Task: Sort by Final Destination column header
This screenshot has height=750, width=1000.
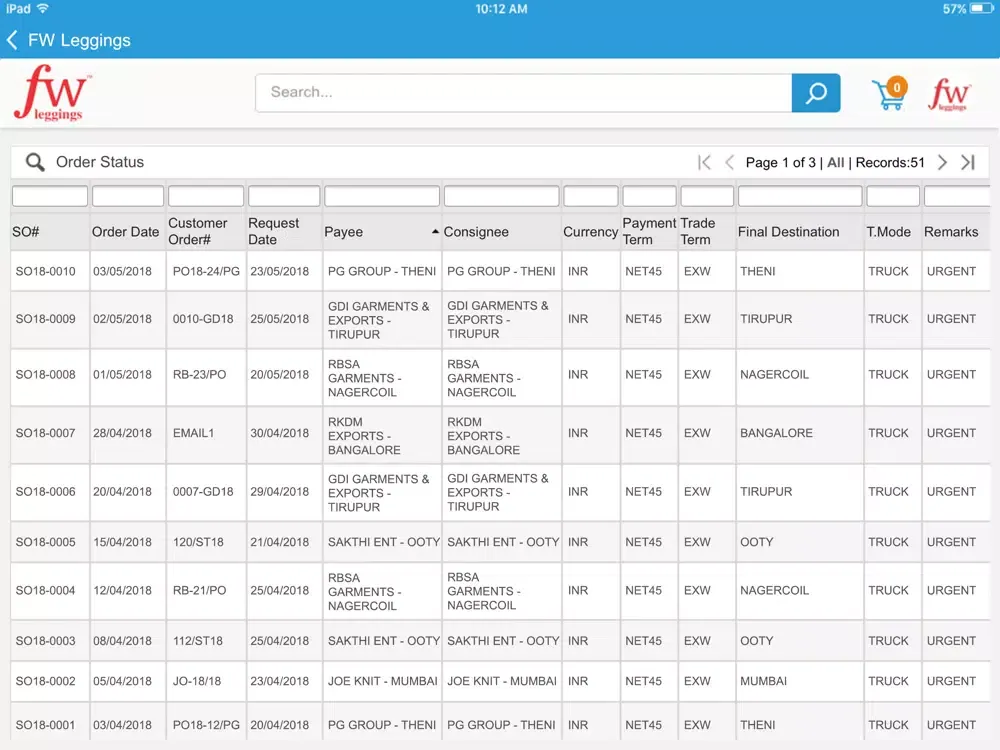Action: (x=788, y=232)
